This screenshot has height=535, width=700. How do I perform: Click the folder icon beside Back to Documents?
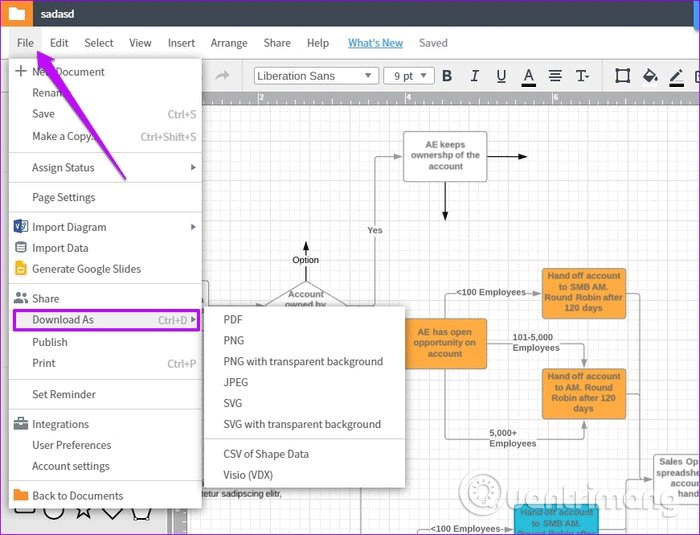[21, 495]
